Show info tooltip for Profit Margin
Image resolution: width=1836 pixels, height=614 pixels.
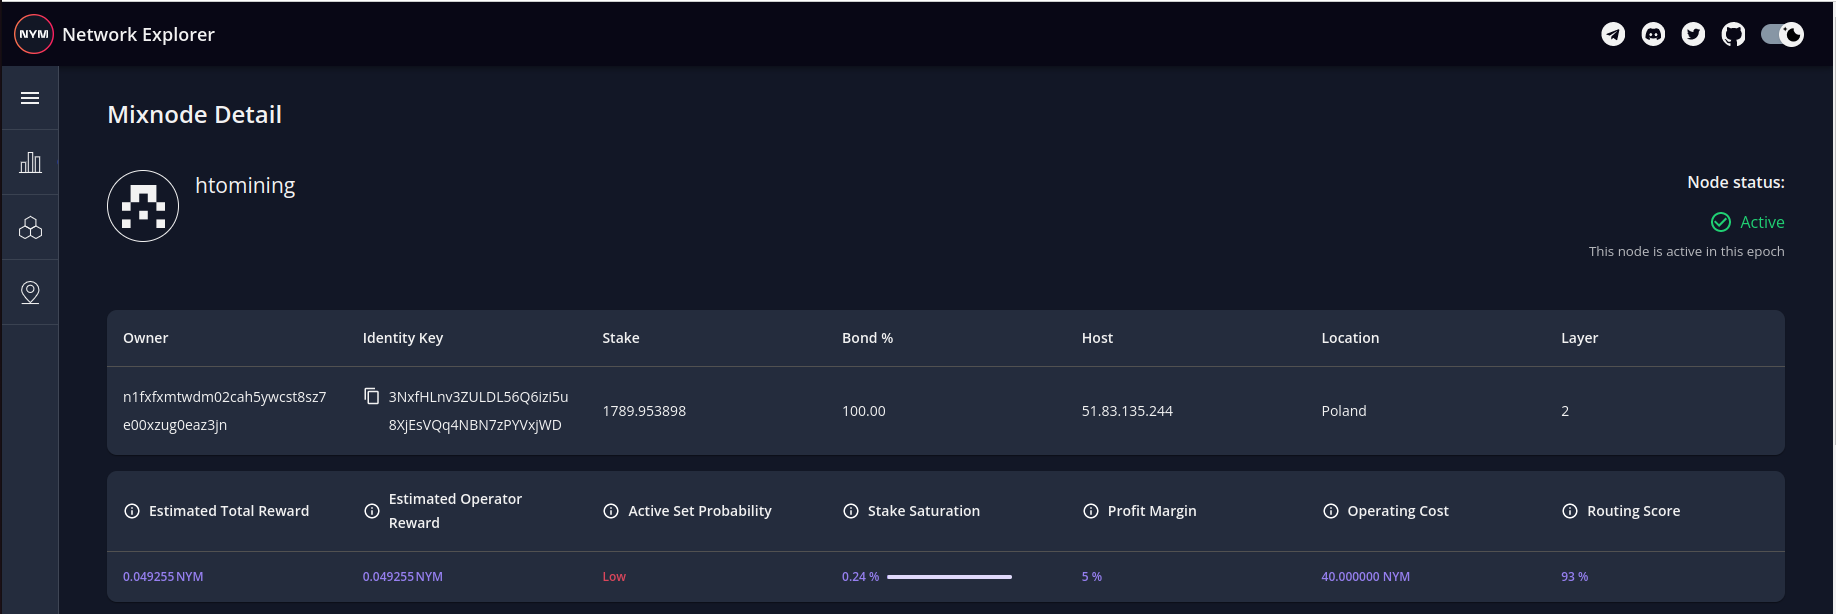pos(1091,511)
